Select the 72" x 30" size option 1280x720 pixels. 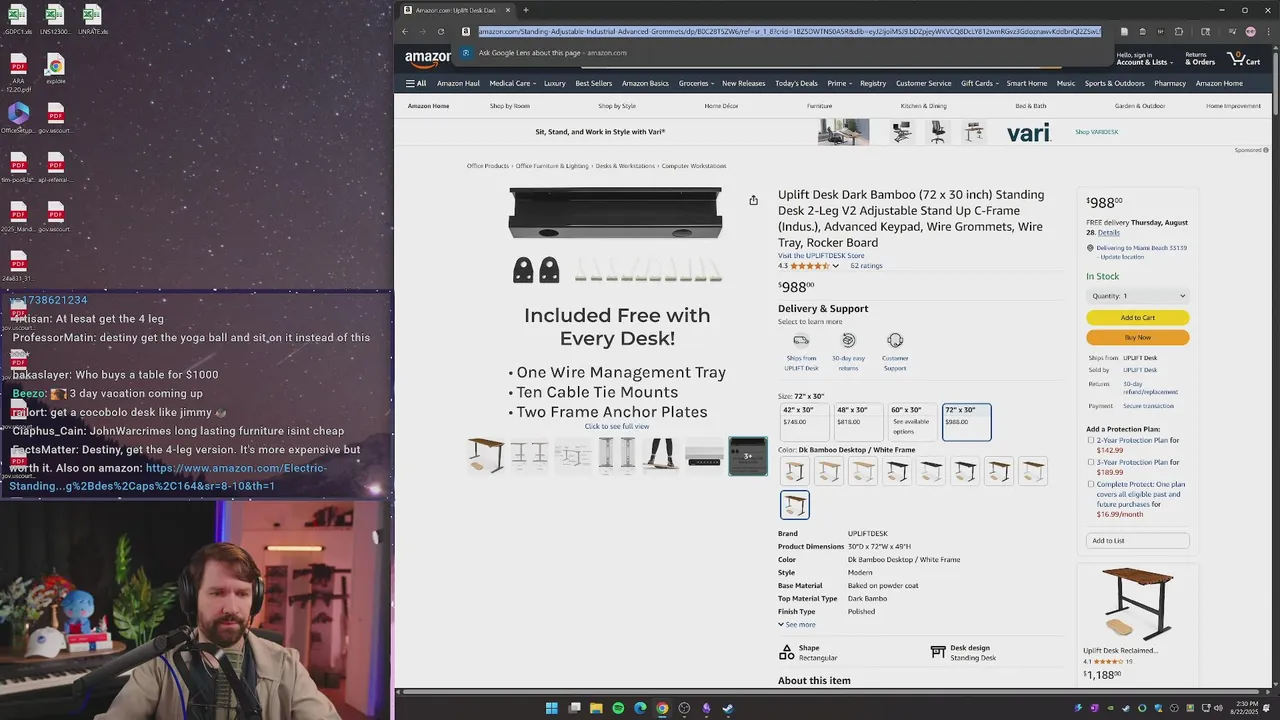click(966, 422)
